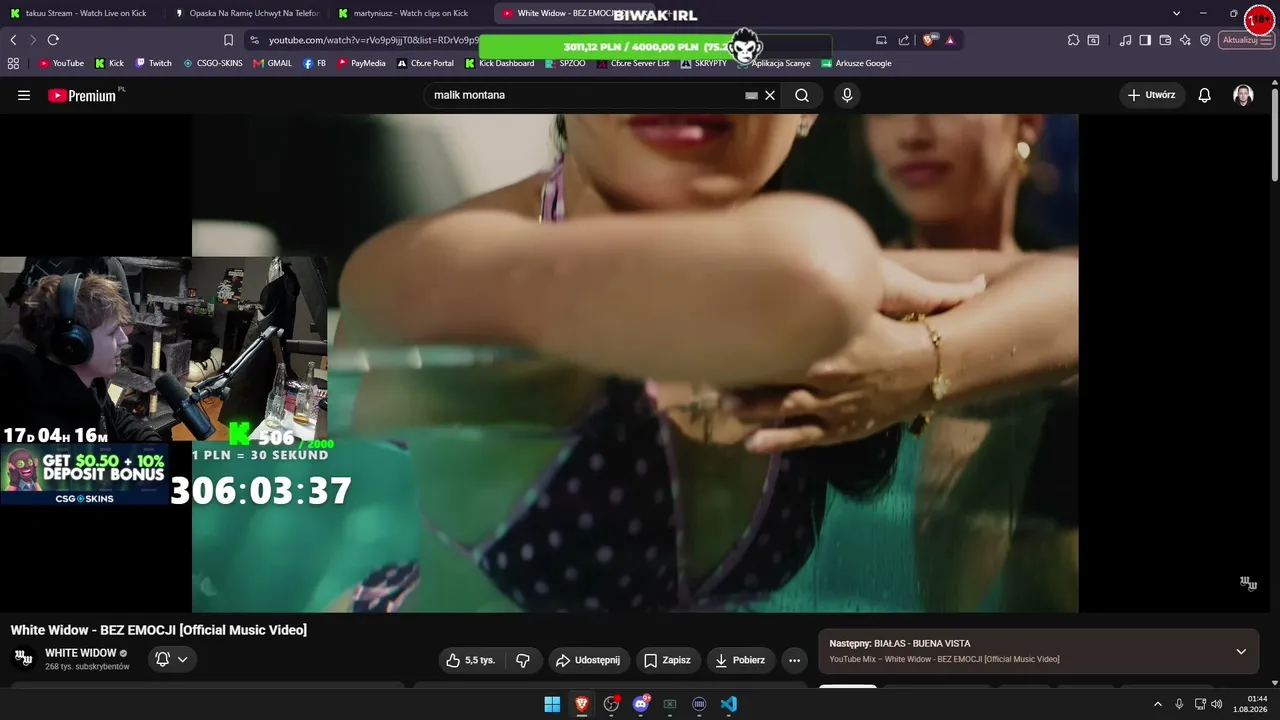Switch to Opaska Na Ramię tab
The height and width of the screenshot is (720, 1280).
247,13
